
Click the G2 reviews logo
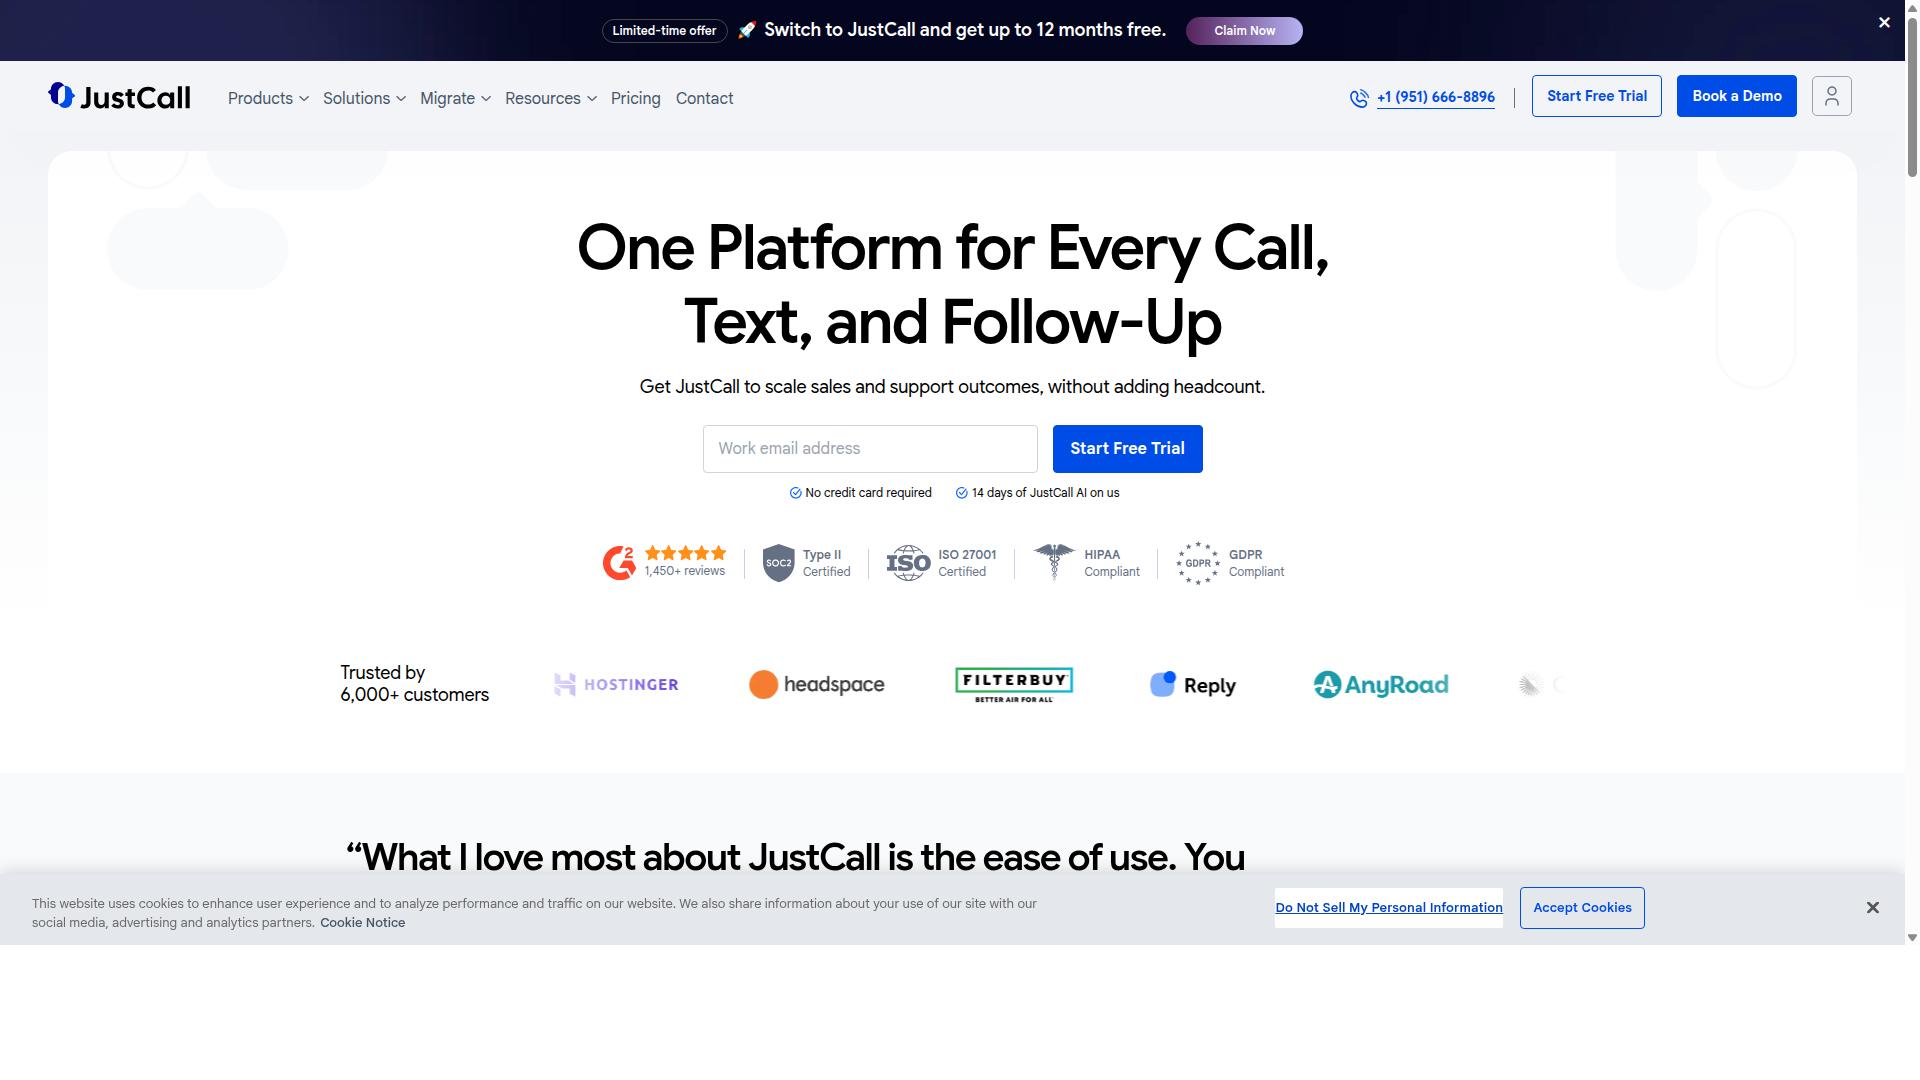[x=619, y=563]
